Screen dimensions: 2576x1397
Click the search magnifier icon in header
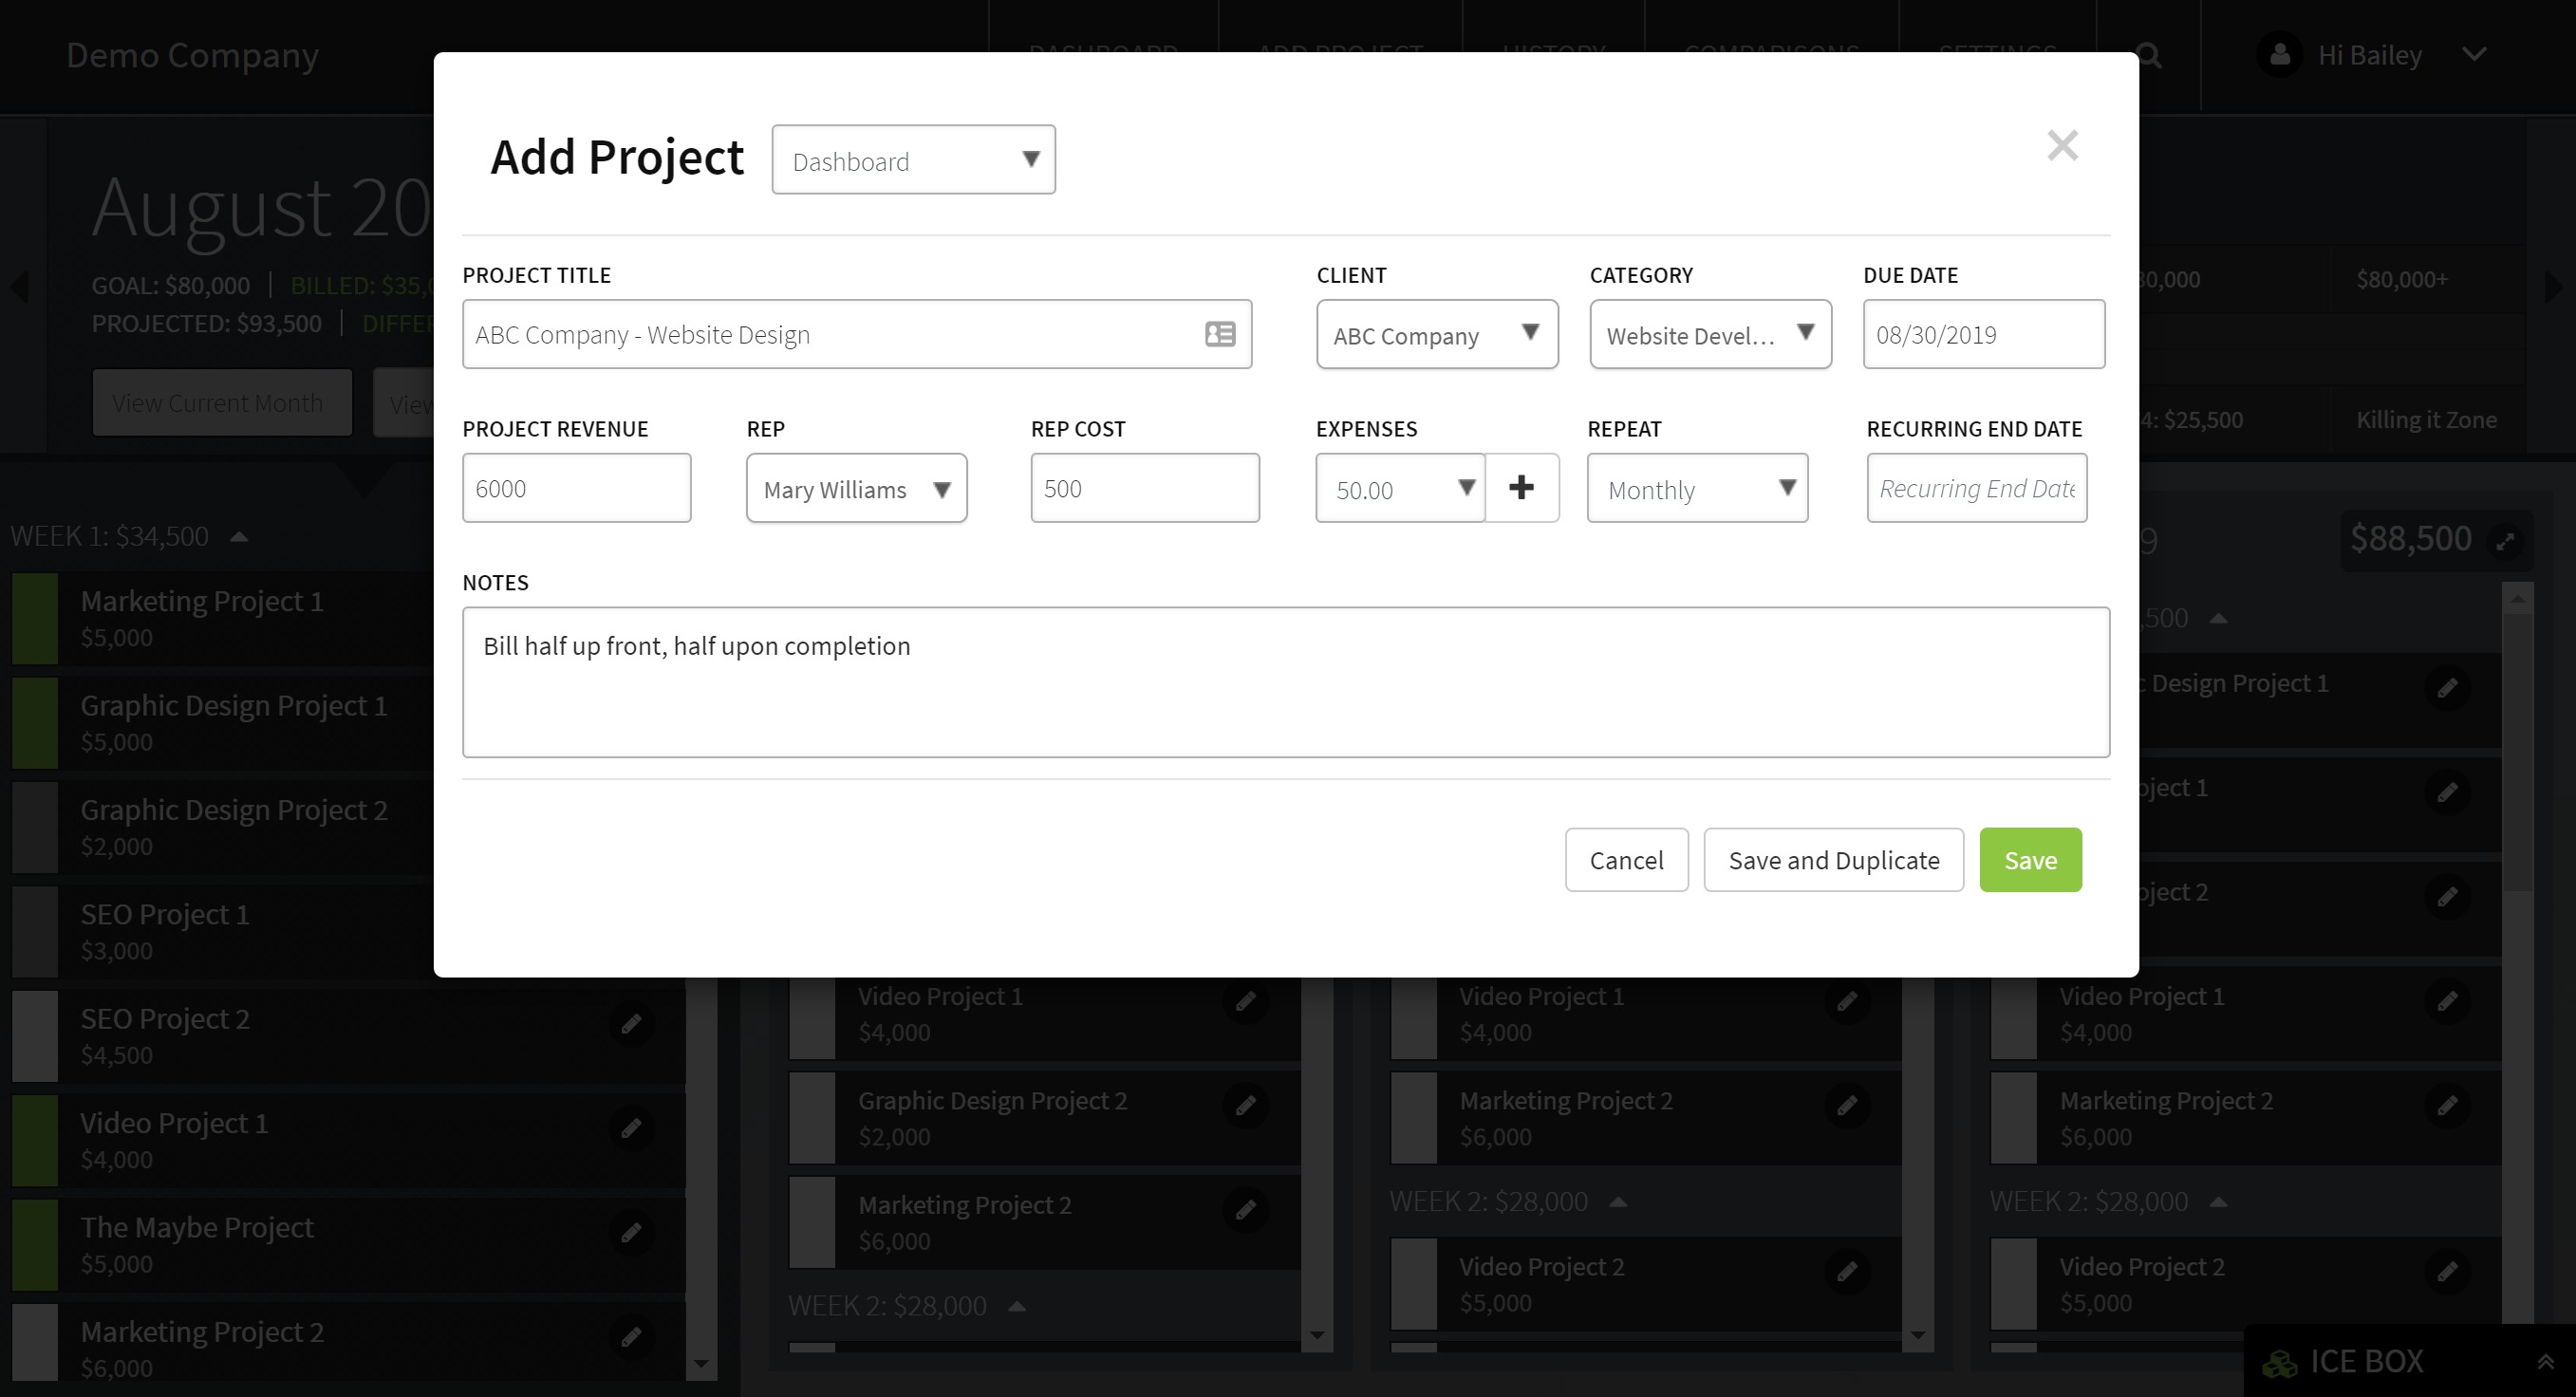pos(2150,55)
